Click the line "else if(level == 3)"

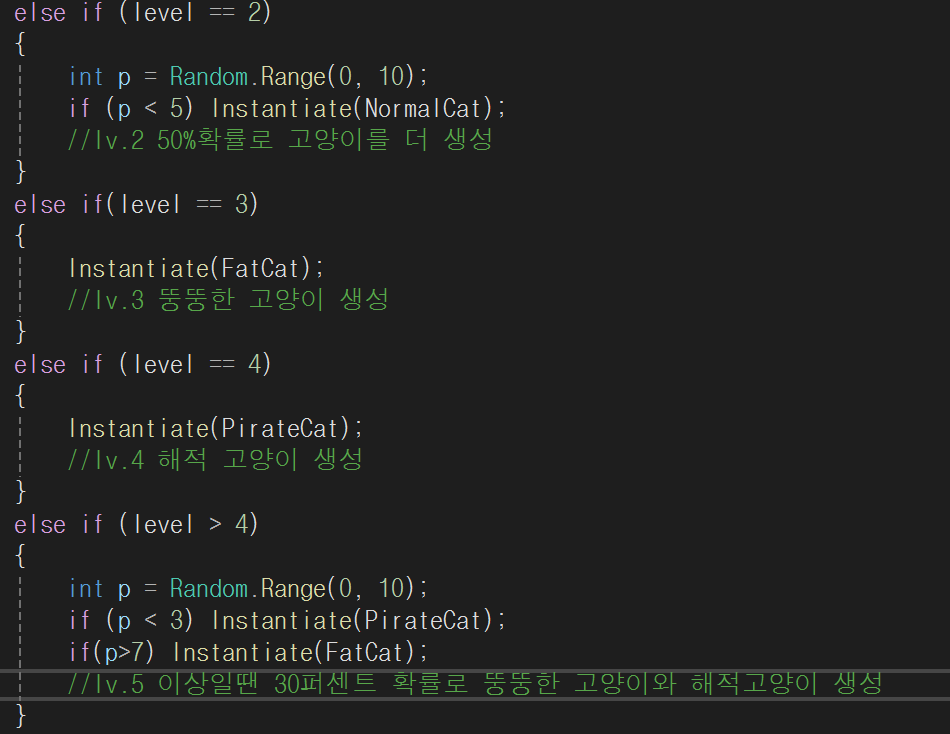(x=136, y=204)
